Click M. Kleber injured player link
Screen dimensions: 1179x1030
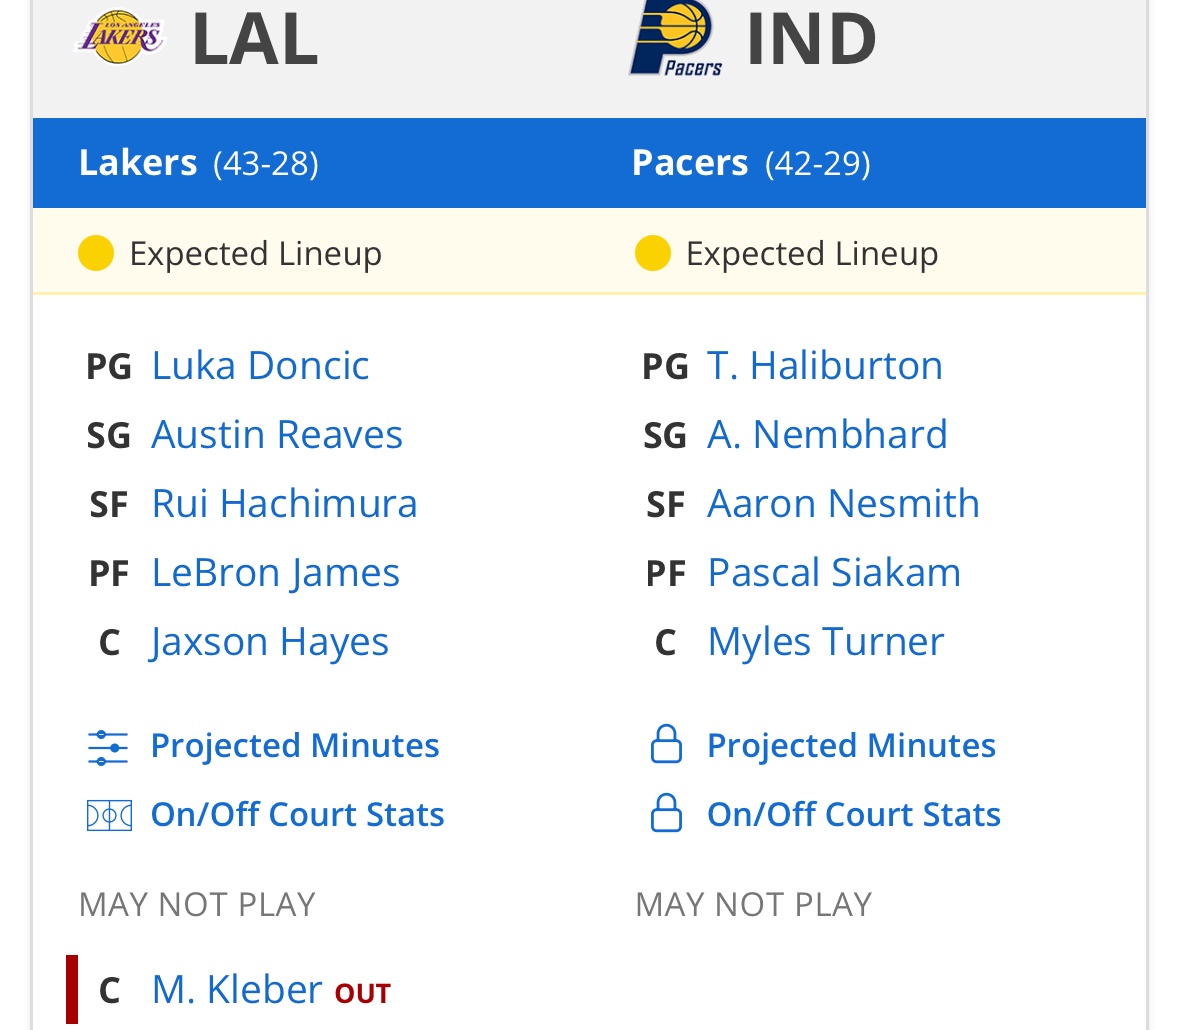click(x=237, y=990)
